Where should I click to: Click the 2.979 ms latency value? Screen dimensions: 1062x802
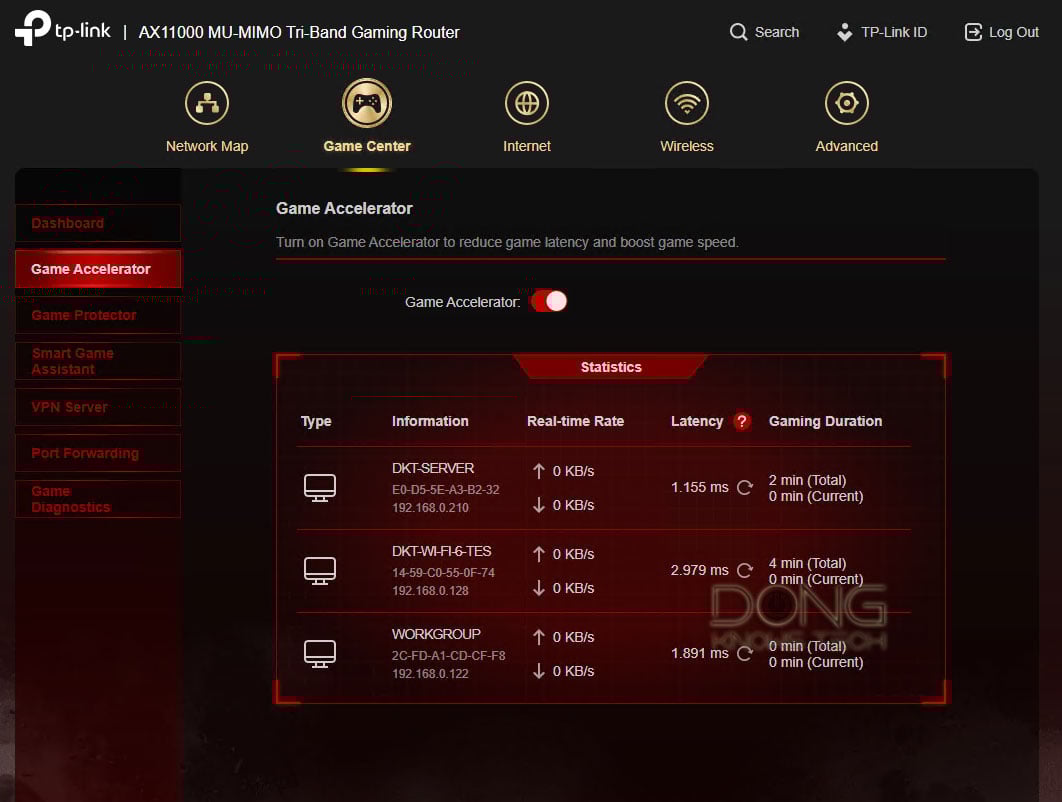700,570
